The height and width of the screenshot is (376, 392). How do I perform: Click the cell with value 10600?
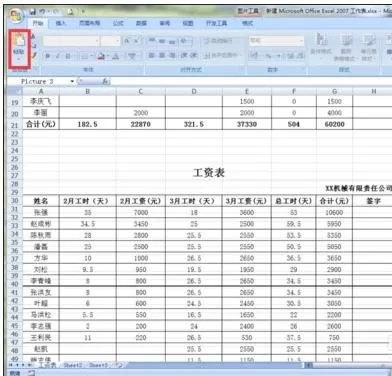[334, 213]
